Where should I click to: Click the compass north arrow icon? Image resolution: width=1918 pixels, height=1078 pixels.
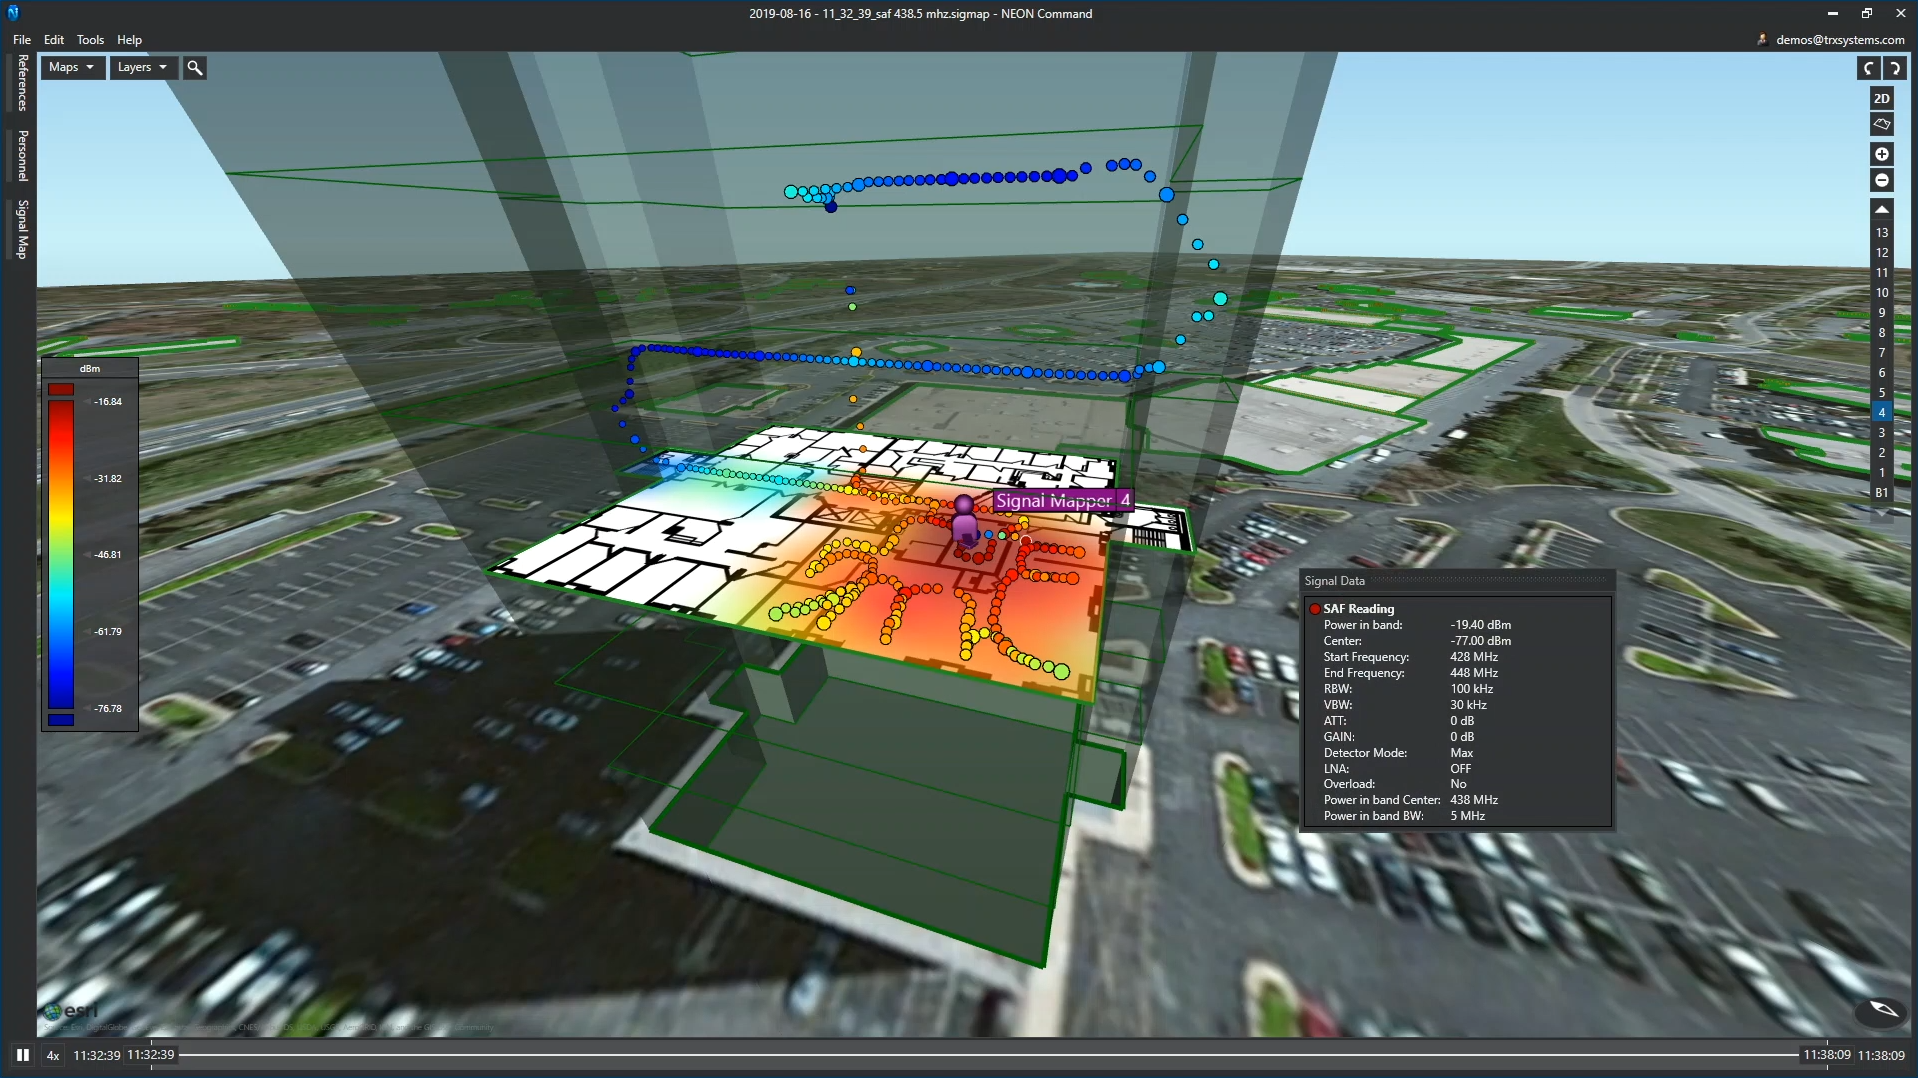(1882, 1010)
